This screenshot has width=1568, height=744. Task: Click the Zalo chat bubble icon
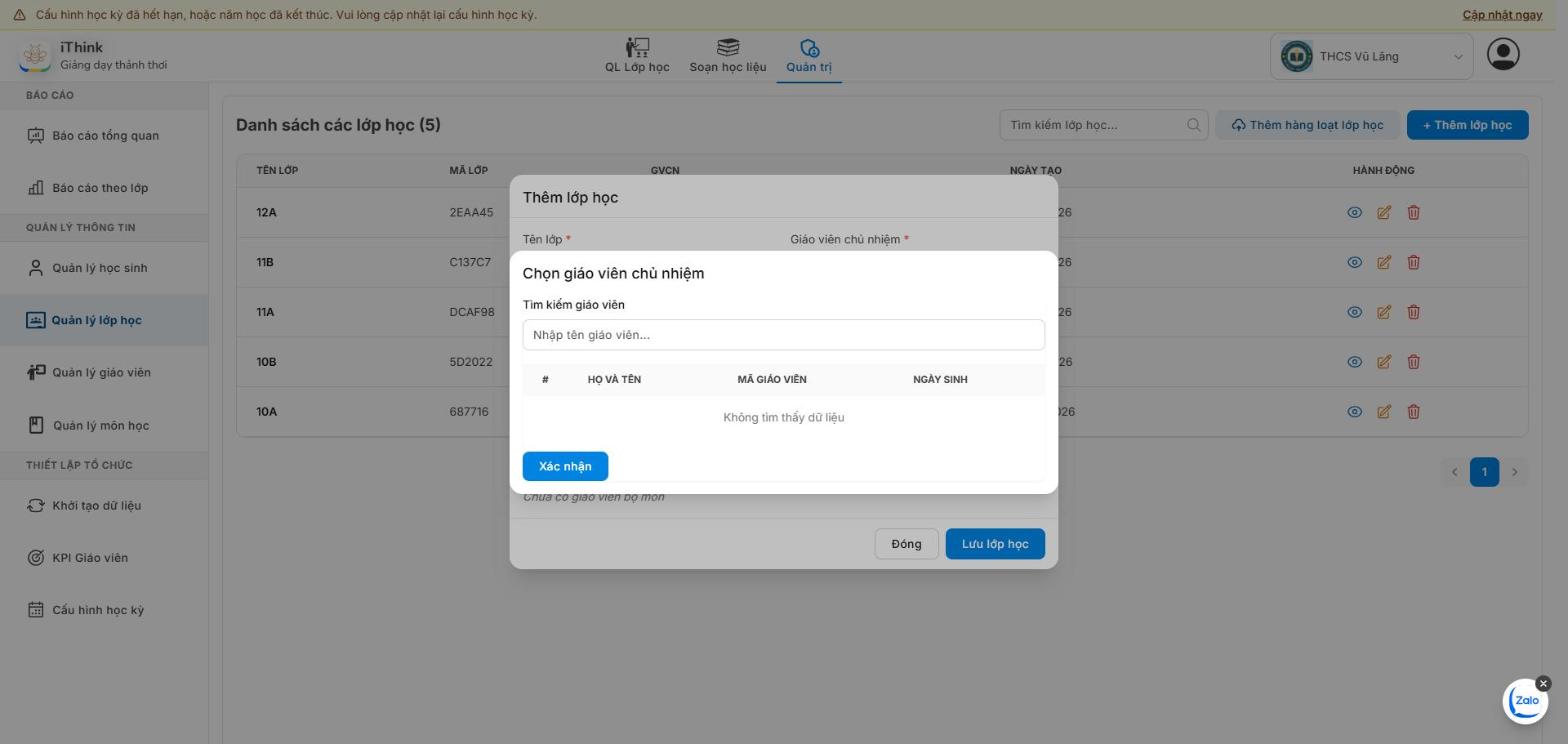click(x=1525, y=701)
